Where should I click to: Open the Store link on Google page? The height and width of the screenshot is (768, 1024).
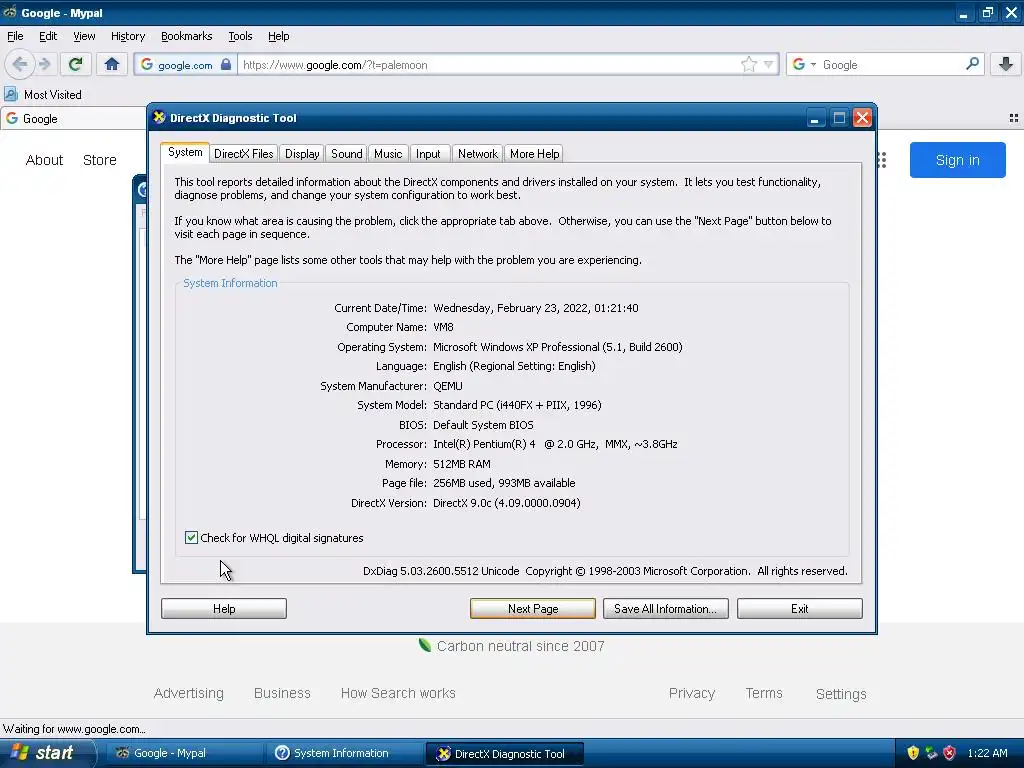tap(99, 160)
